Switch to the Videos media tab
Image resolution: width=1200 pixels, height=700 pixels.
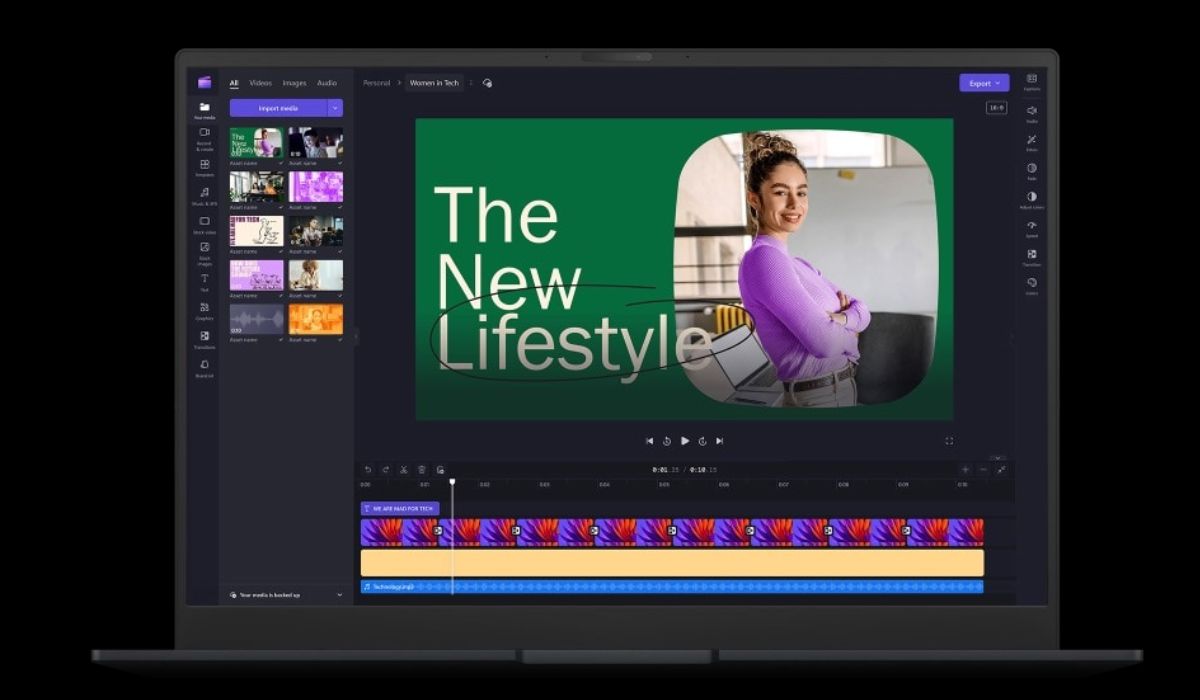260,83
